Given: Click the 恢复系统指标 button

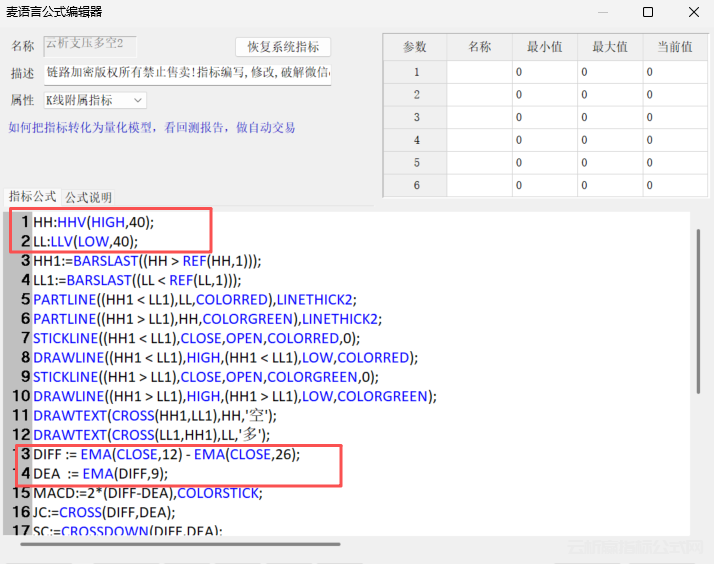Looking at the screenshot, I should click(283, 47).
